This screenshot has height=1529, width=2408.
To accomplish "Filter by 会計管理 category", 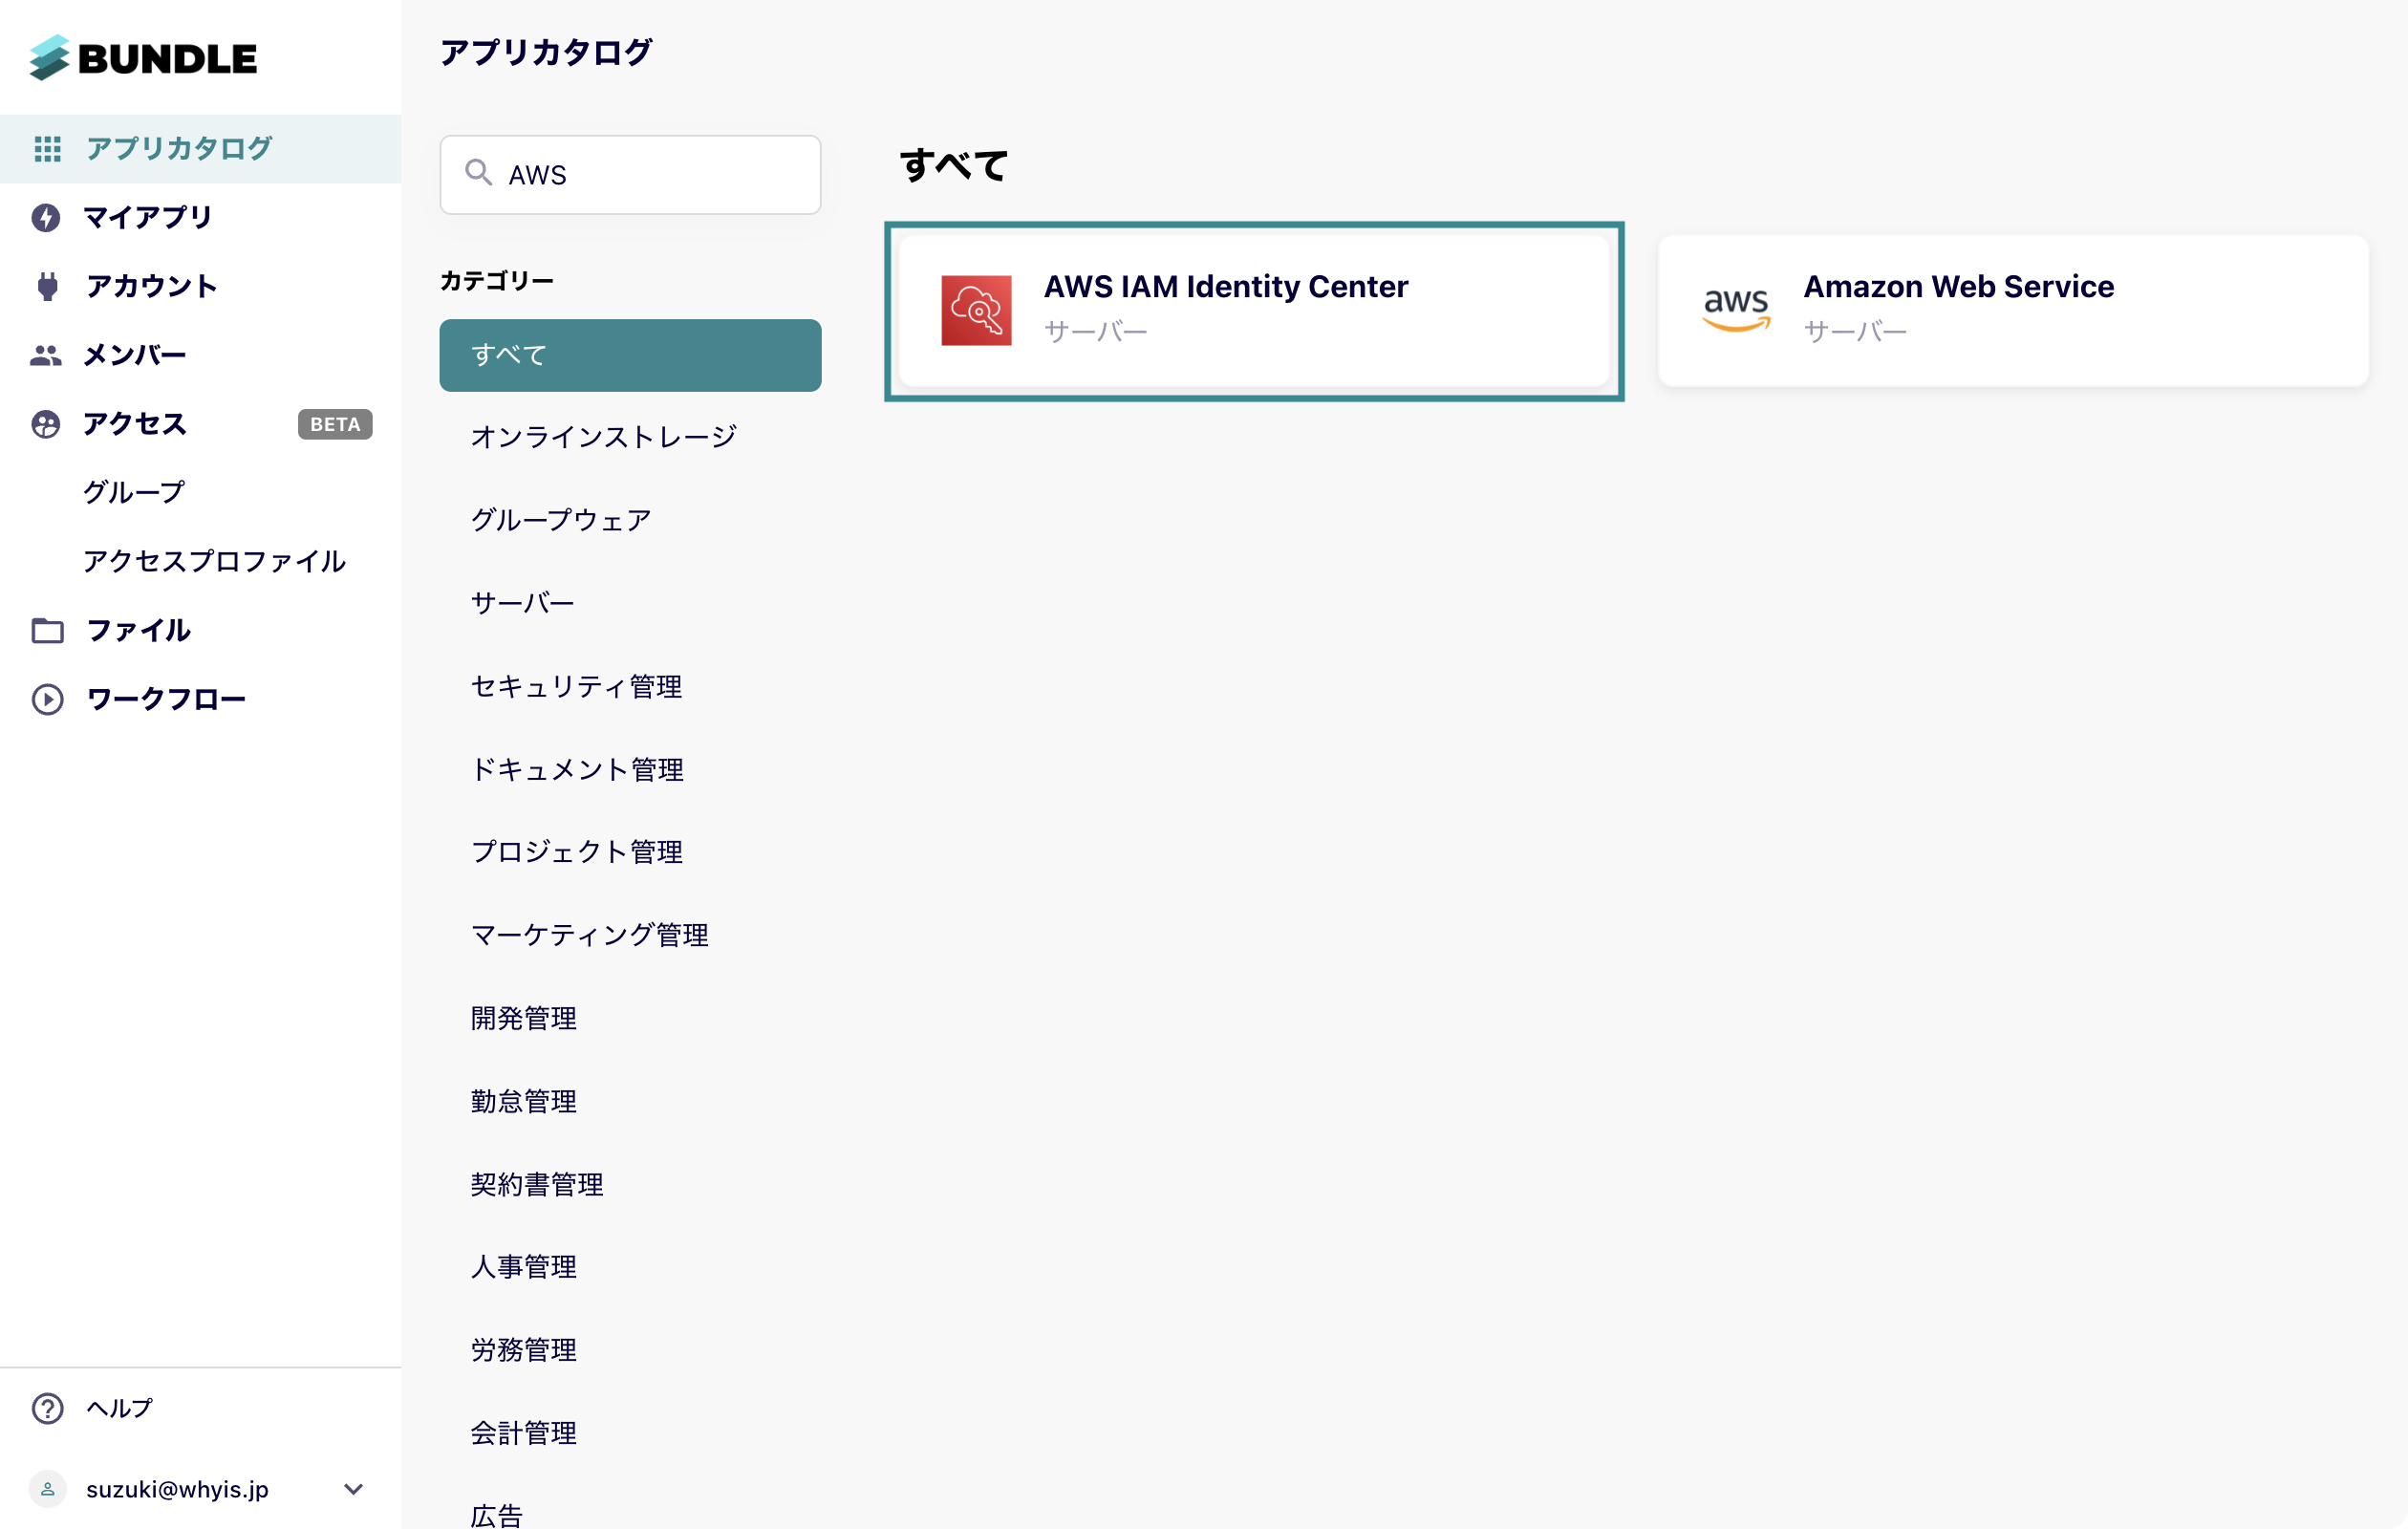I will 524,1434.
